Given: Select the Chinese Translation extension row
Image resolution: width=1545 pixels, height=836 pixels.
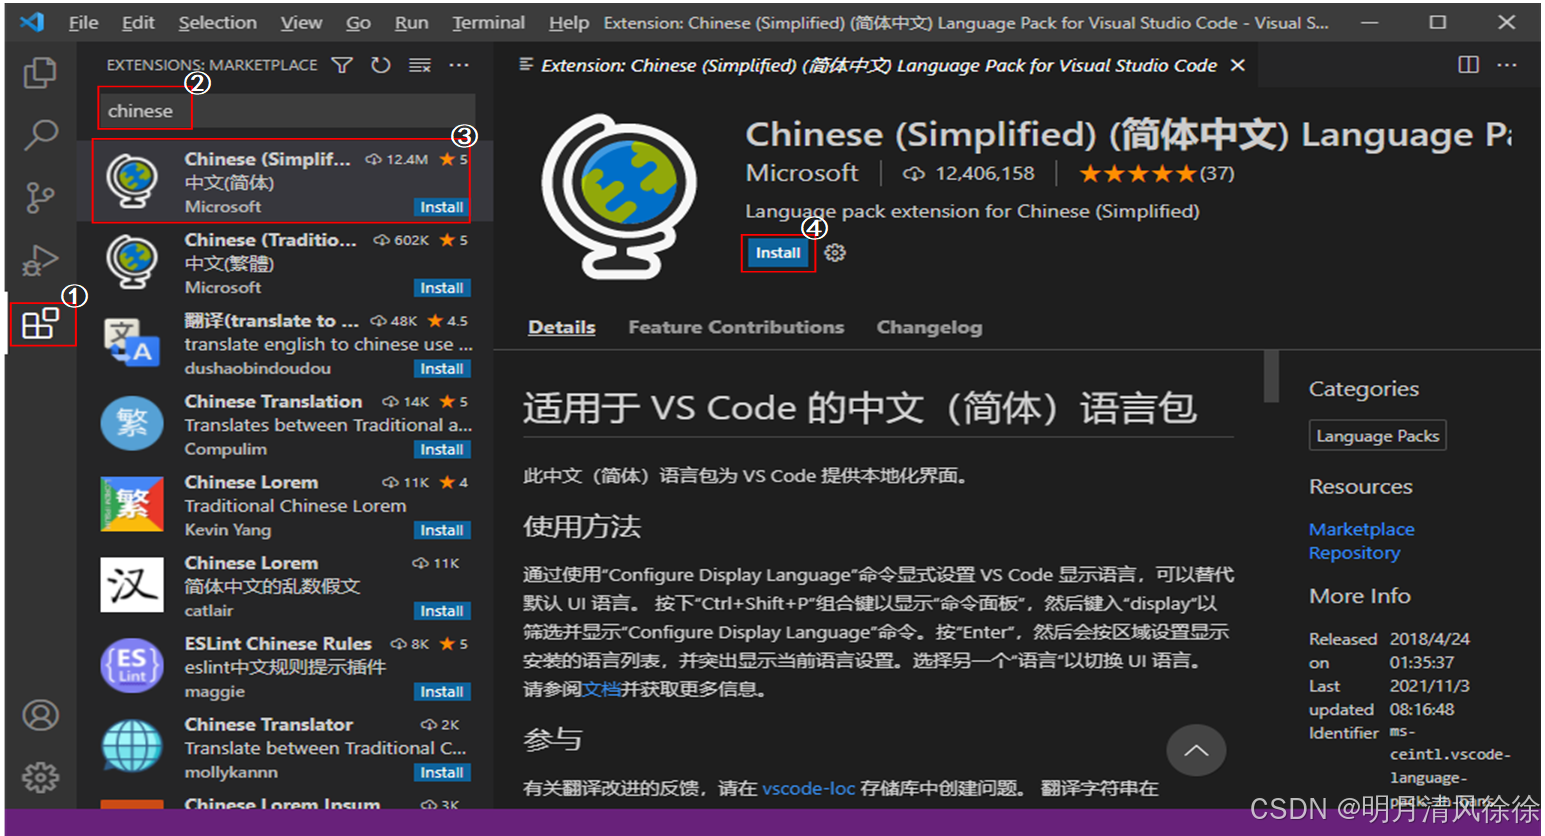Looking at the screenshot, I should pyautogui.click(x=285, y=425).
